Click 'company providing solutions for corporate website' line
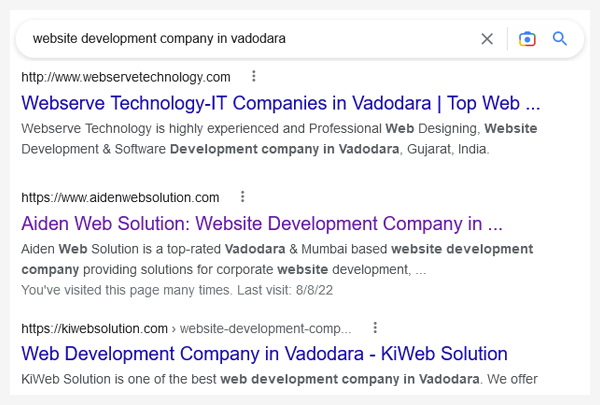The image size is (600, 405). click(x=175, y=270)
